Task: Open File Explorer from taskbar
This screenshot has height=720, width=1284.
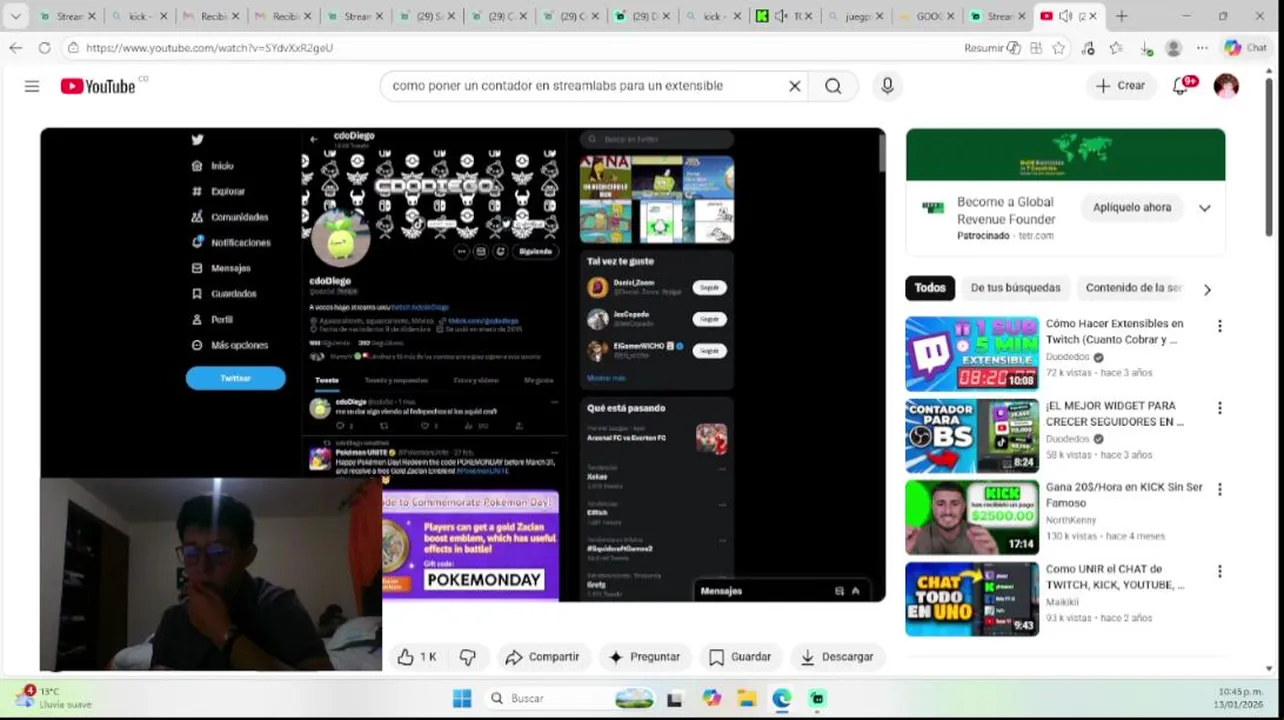Action: point(746,698)
